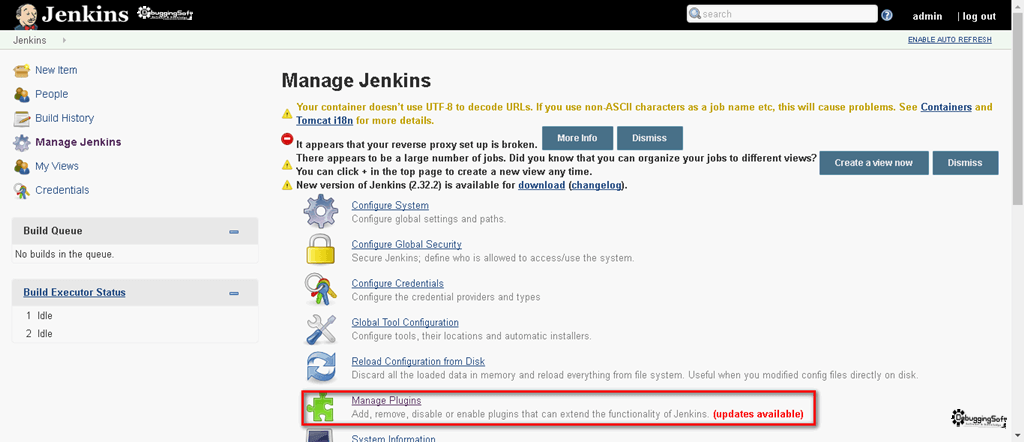Click "No builds in the queue." text
This screenshot has height=442, width=1024.
click(65, 254)
